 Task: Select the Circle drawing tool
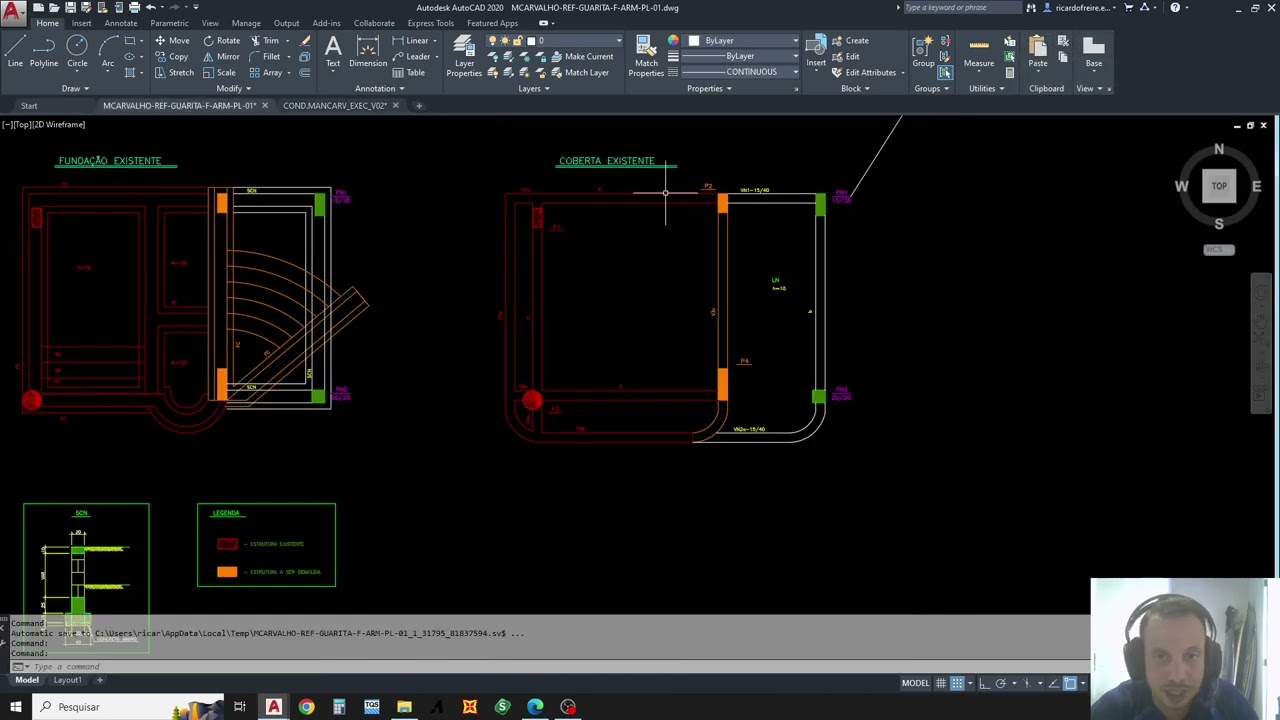pyautogui.click(x=77, y=52)
